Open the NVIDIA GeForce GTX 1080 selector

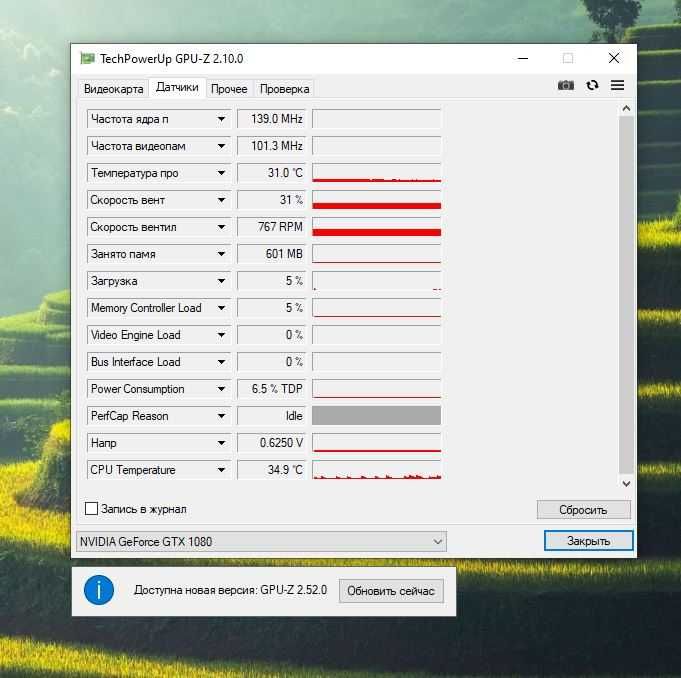pyautogui.click(x=261, y=542)
